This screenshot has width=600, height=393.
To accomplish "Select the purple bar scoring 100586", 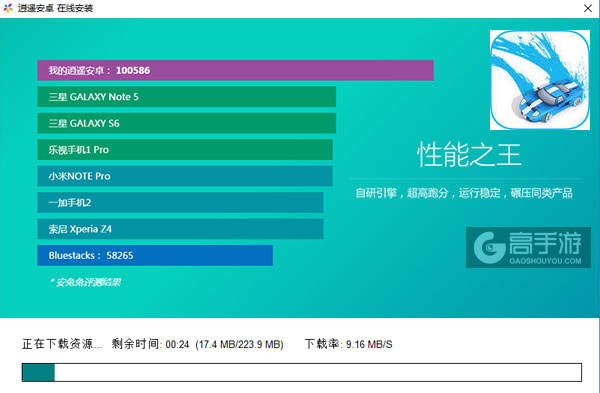I will click(x=235, y=70).
